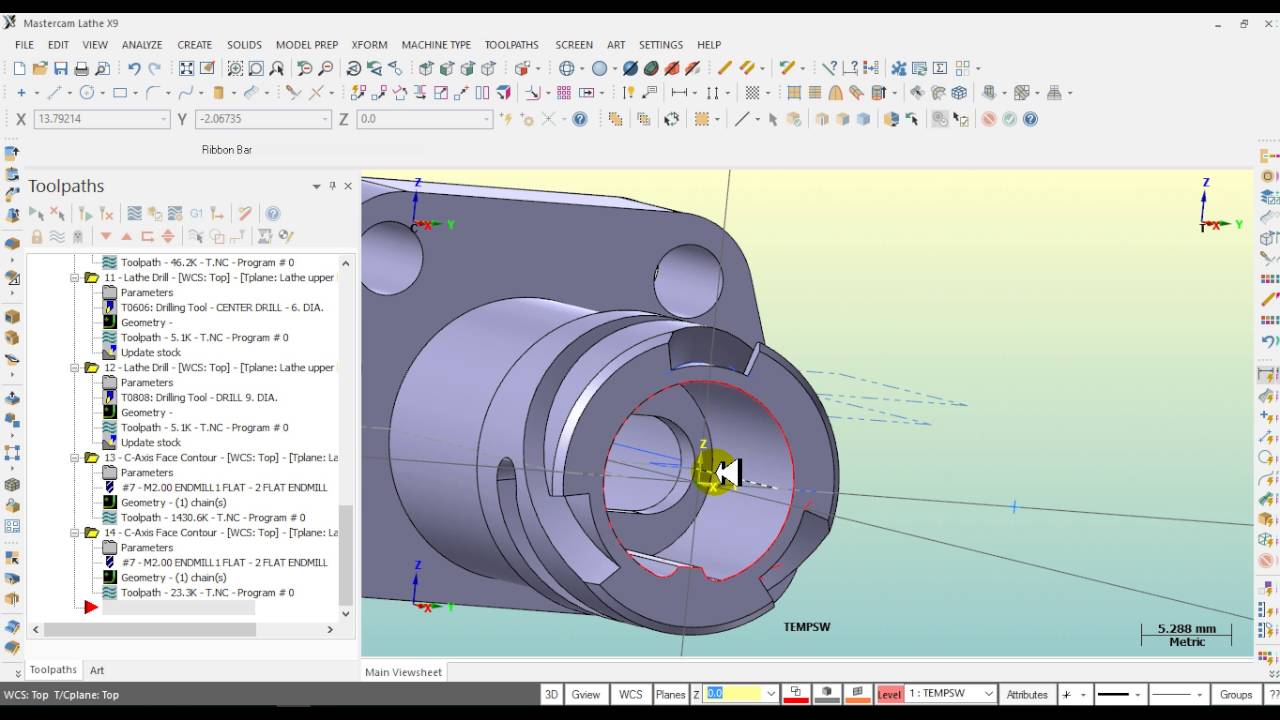Click the Backplot selected operations wave icon

[x=134, y=213]
